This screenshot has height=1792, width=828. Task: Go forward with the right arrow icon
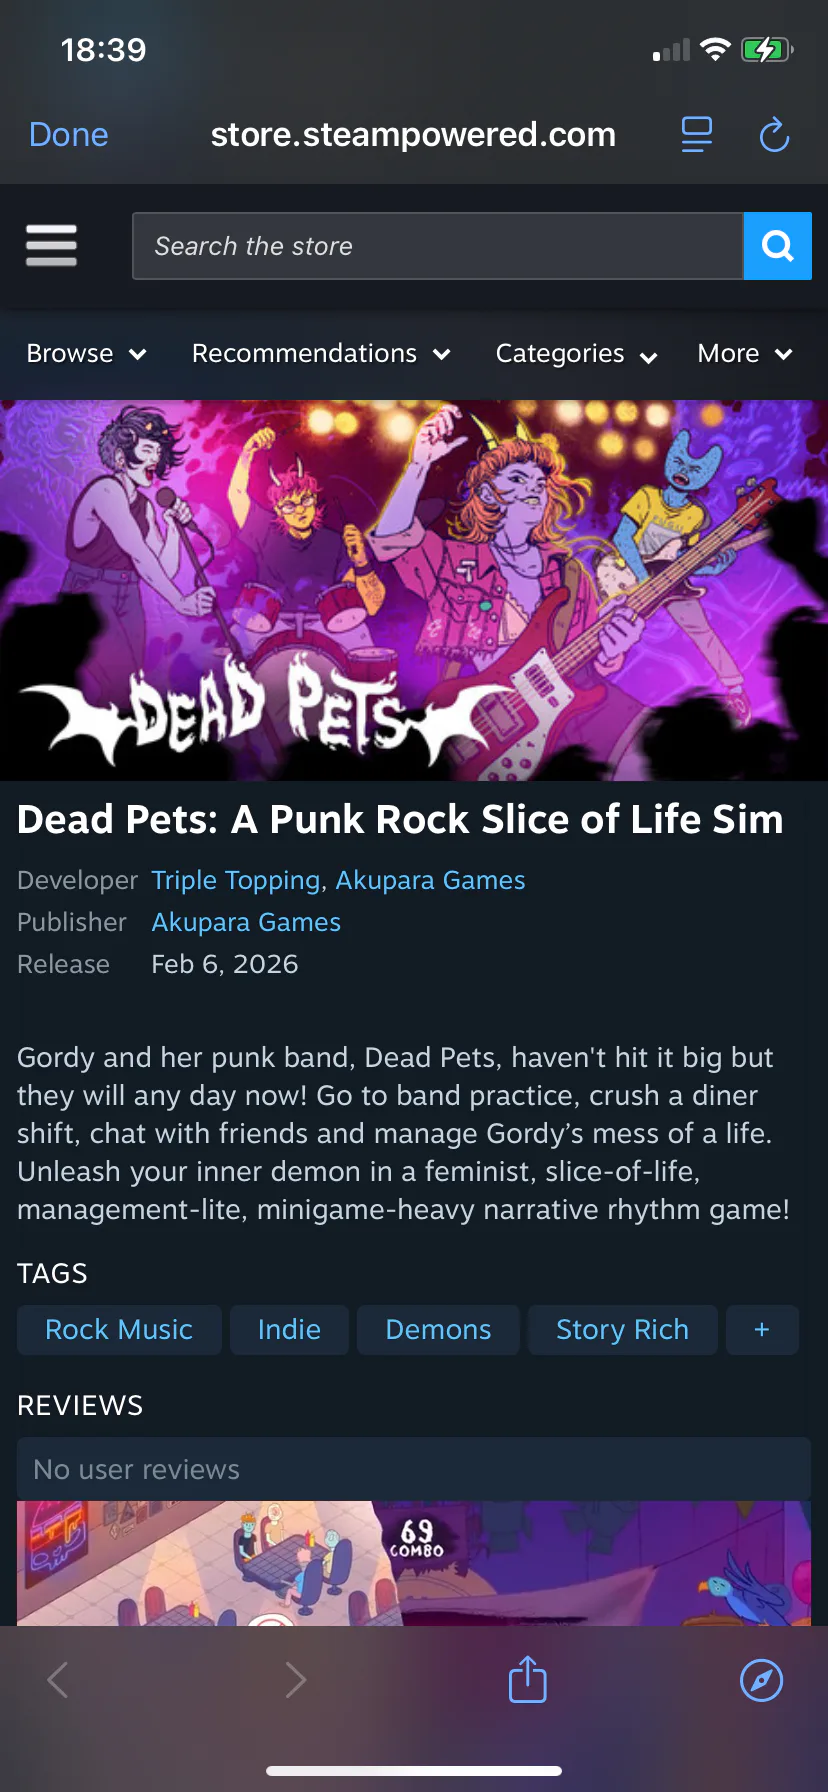[295, 1680]
